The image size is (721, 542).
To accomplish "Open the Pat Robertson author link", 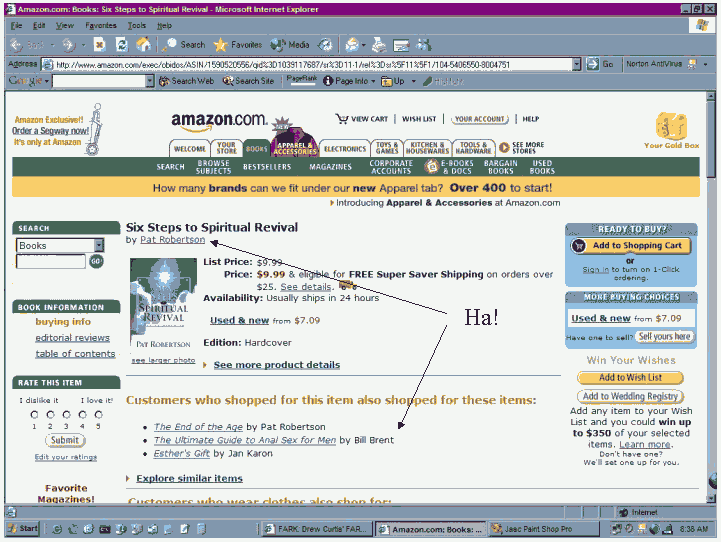I will coord(172,240).
